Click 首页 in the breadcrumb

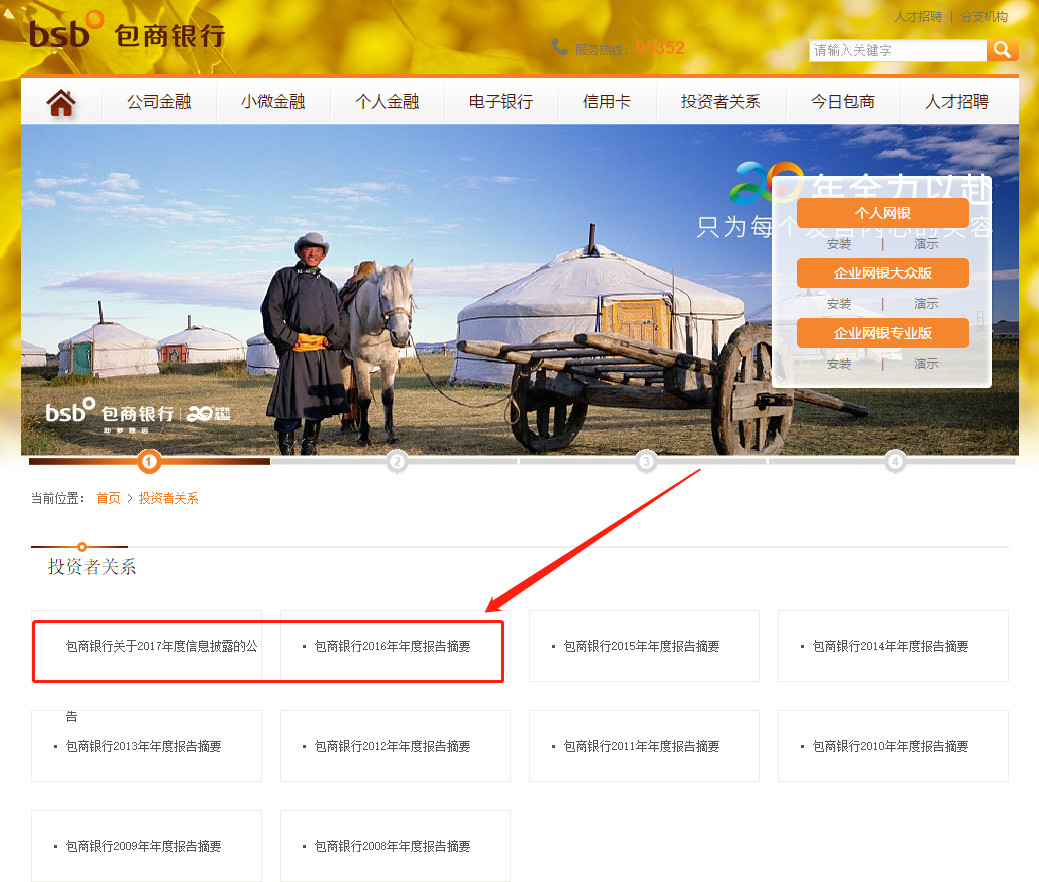point(108,498)
